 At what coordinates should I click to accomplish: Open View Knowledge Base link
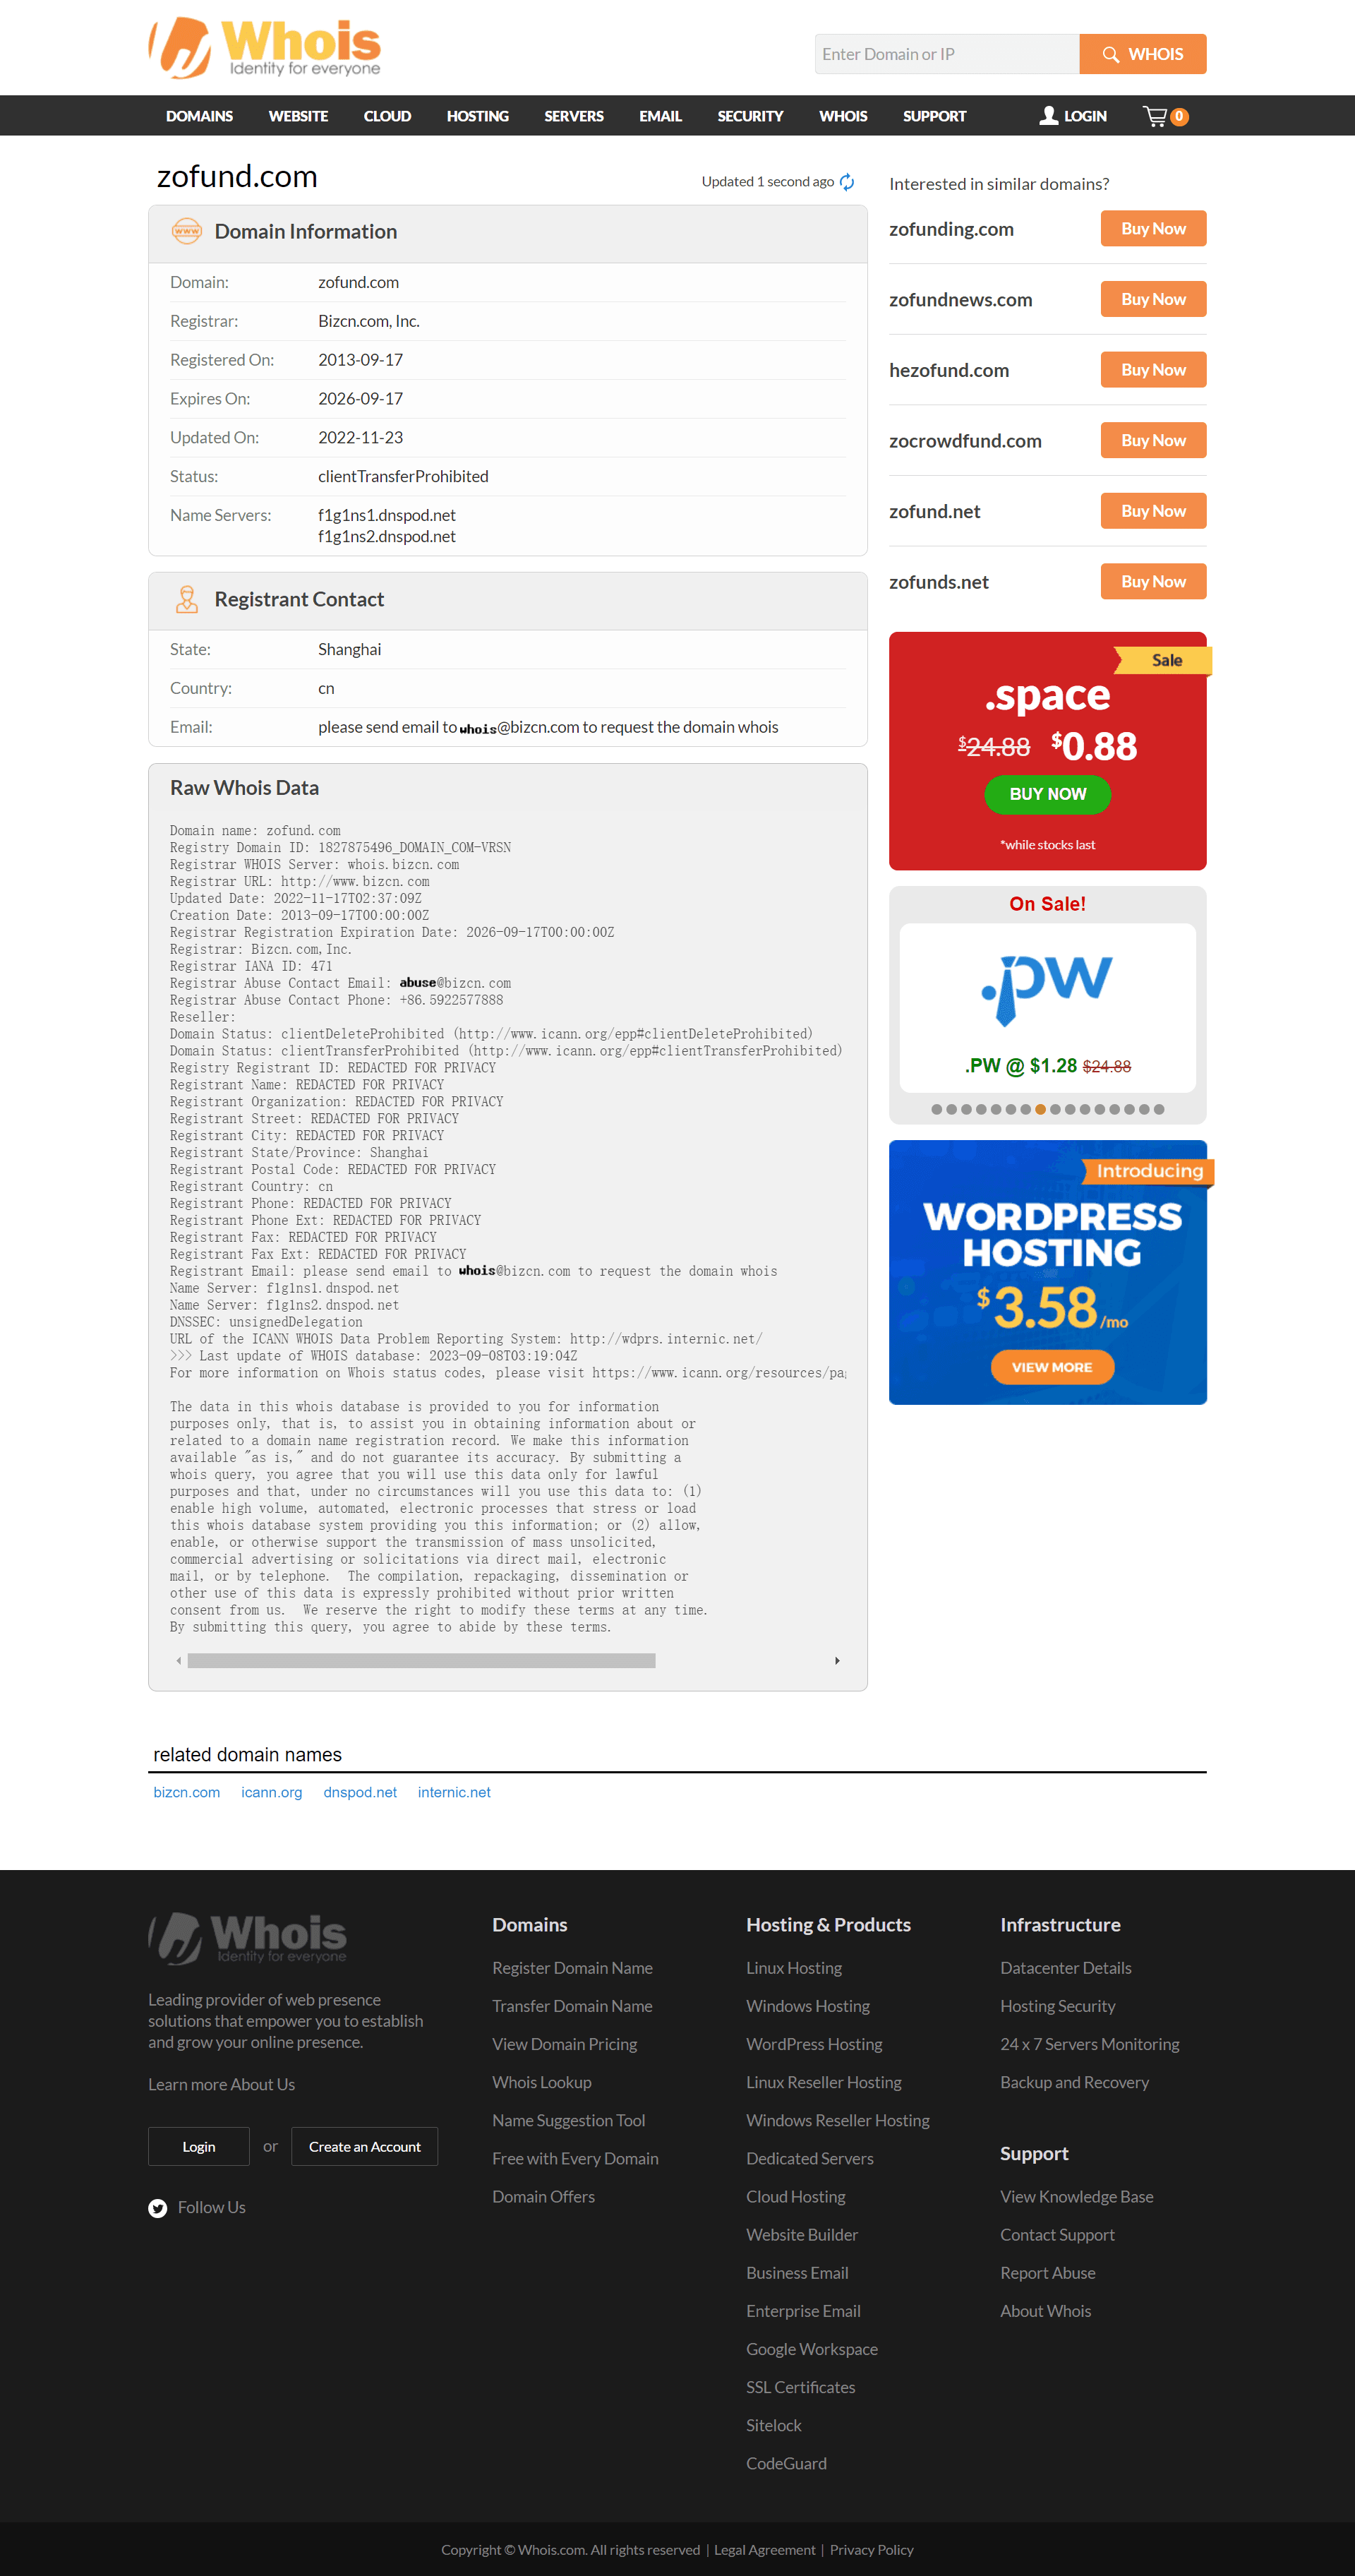pos(1076,2196)
